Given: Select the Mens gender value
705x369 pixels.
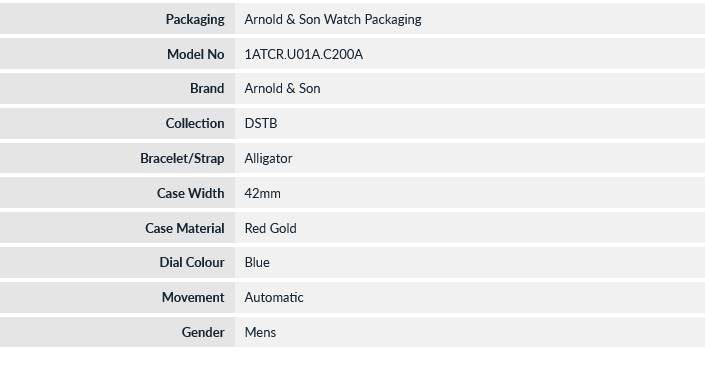Looking at the screenshot, I should pos(260,332).
